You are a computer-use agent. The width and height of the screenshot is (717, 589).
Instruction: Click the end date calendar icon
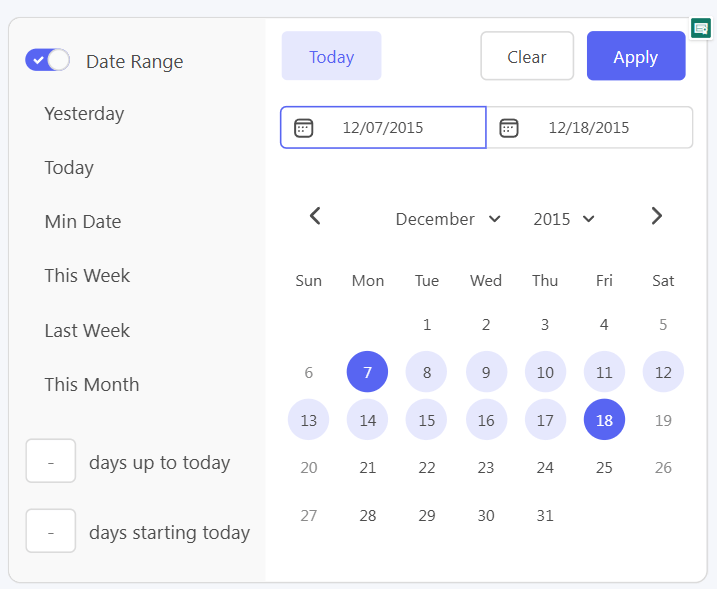point(508,128)
